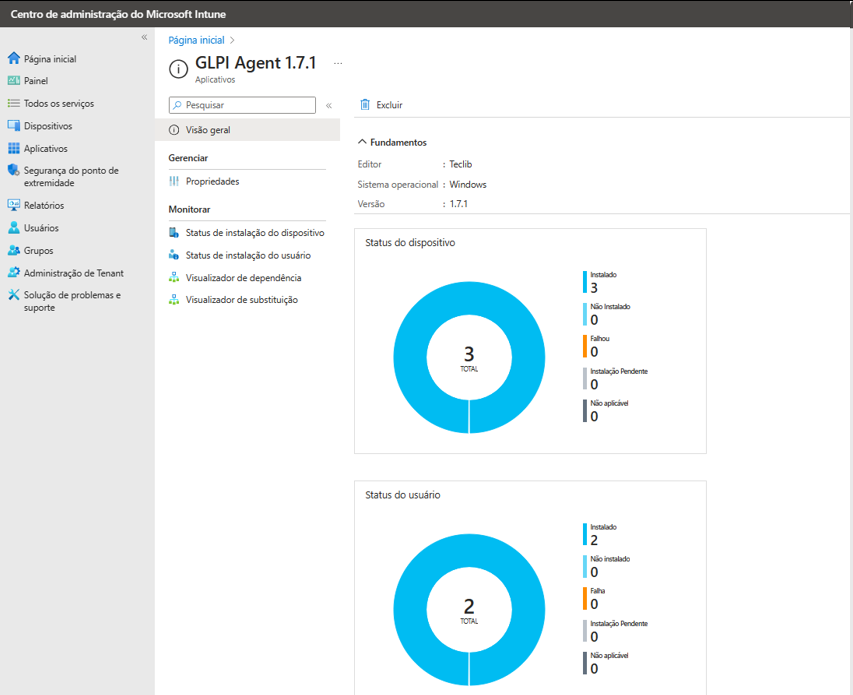The height and width of the screenshot is (695, 853).
Task: Click the Editor value Teclib
Action: [x=461, y=164]
